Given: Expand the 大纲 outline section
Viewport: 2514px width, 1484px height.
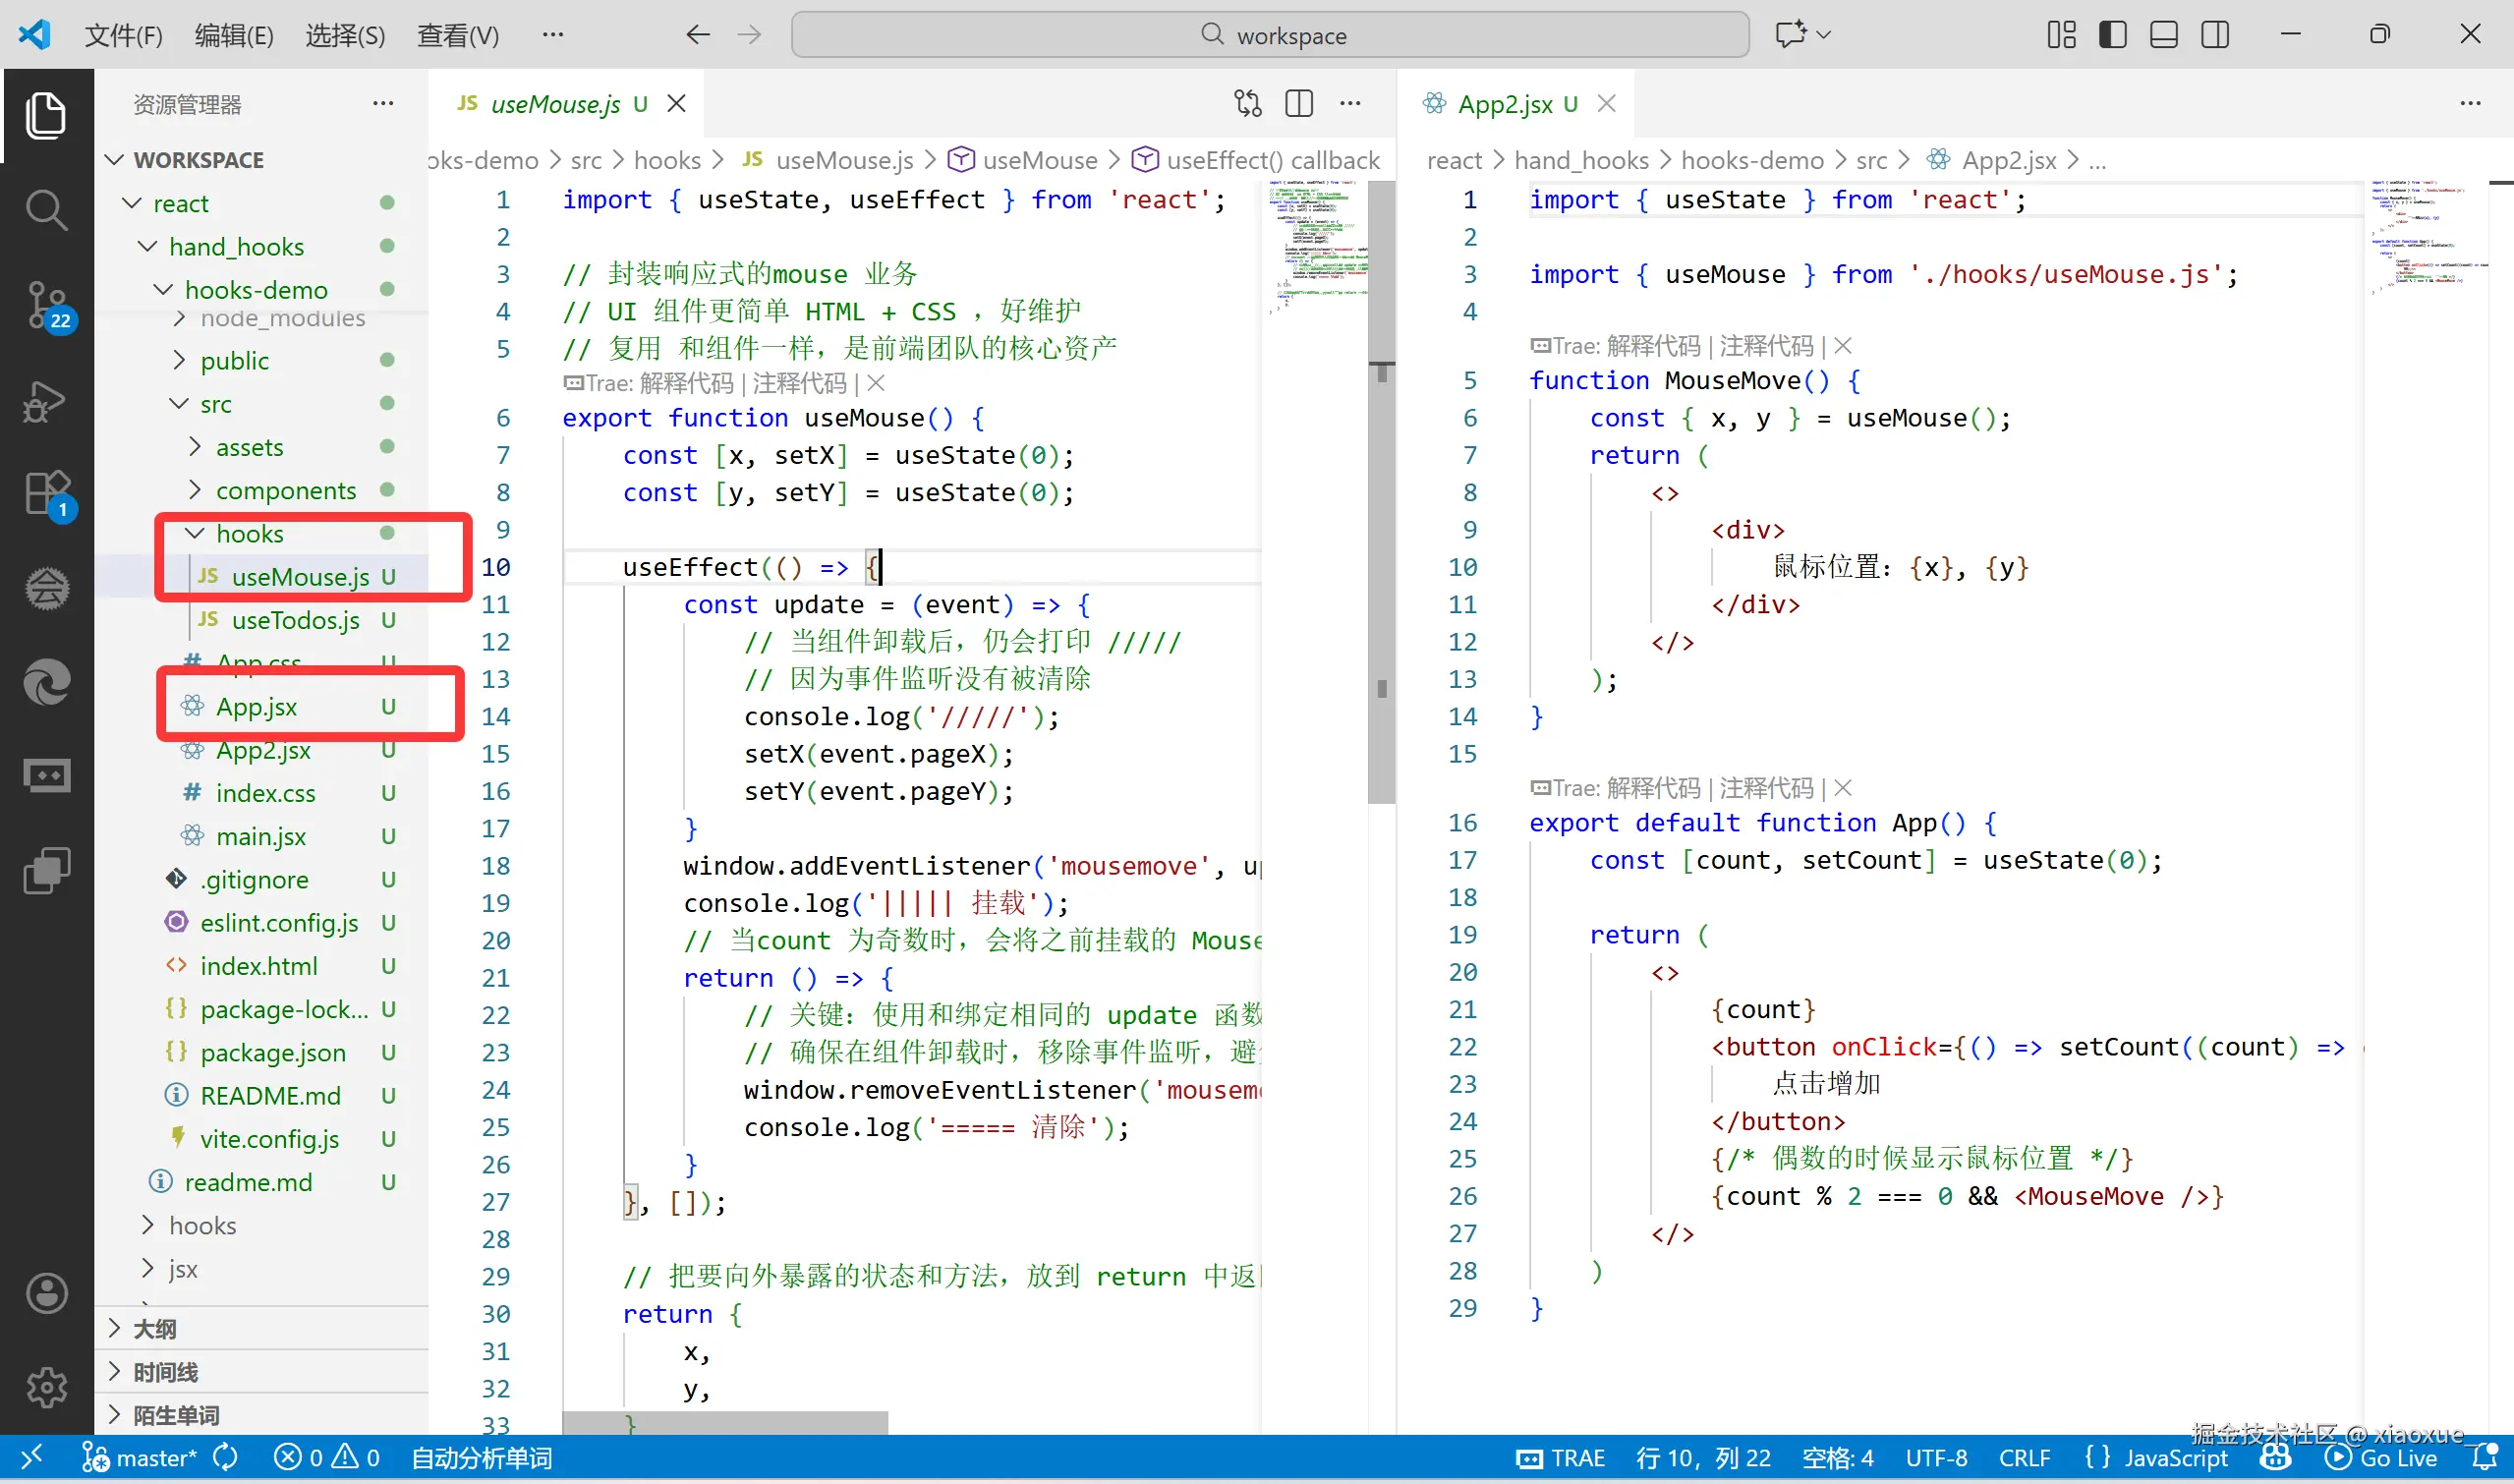Looking at the screenshot, I should [155, 1329].
